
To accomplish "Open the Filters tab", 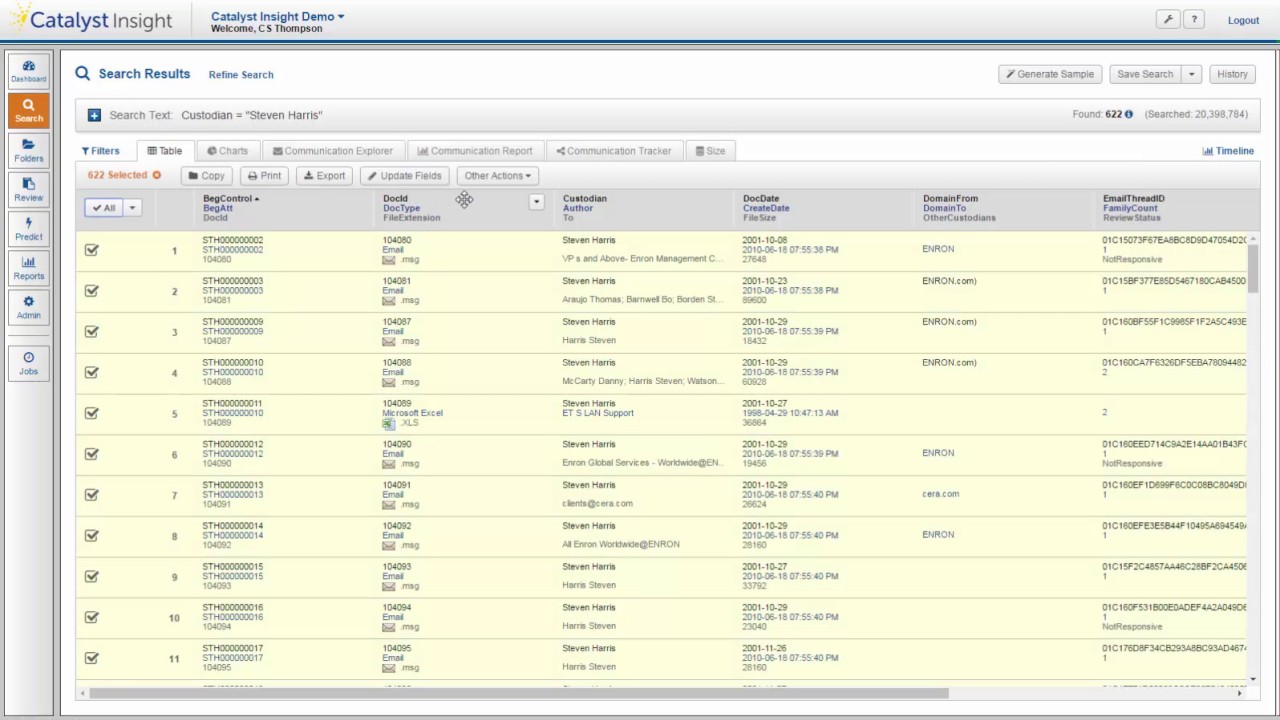I will [101, 151].
